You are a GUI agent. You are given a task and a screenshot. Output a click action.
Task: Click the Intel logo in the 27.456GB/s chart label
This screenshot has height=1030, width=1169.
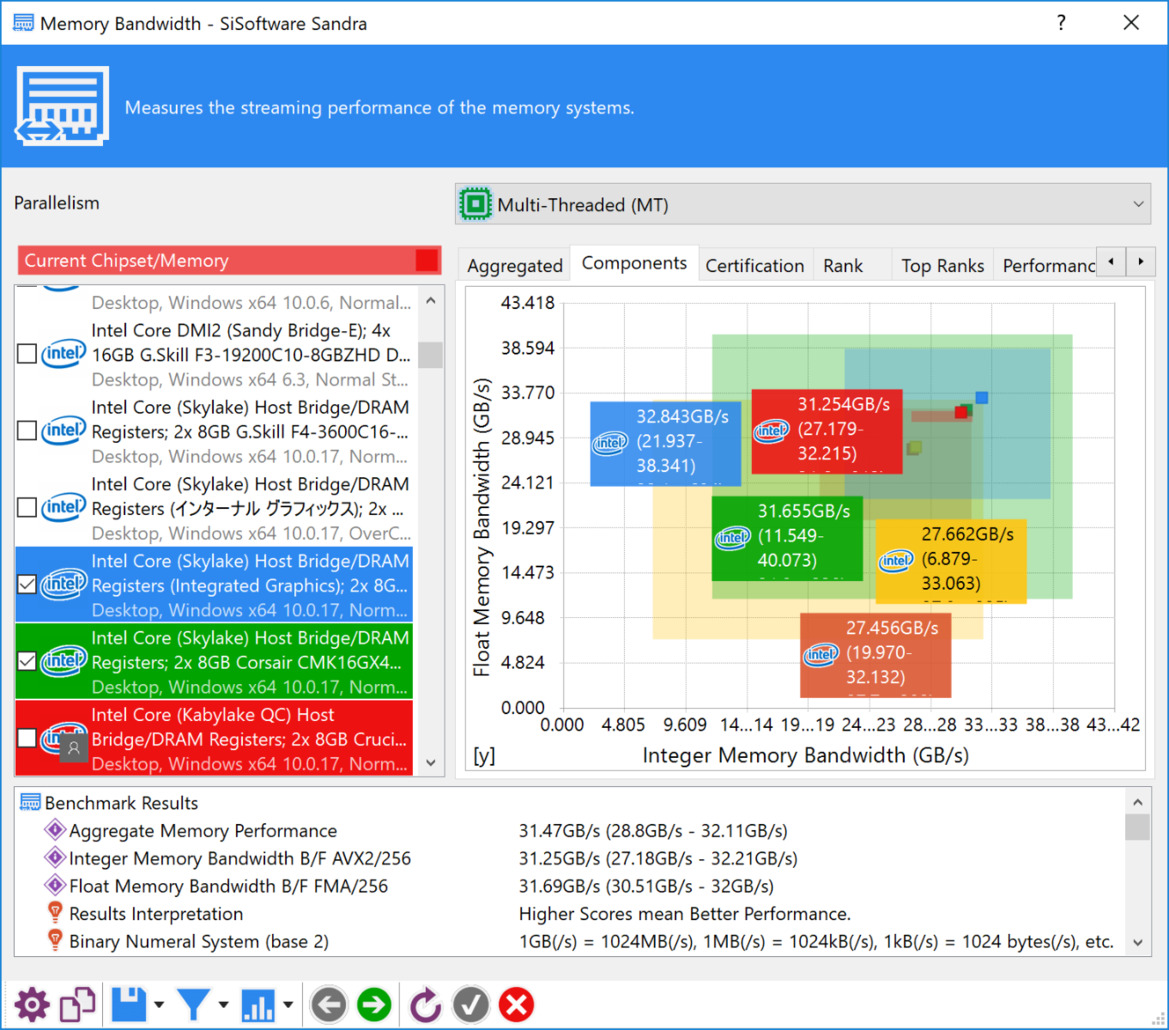coord(820,654)
